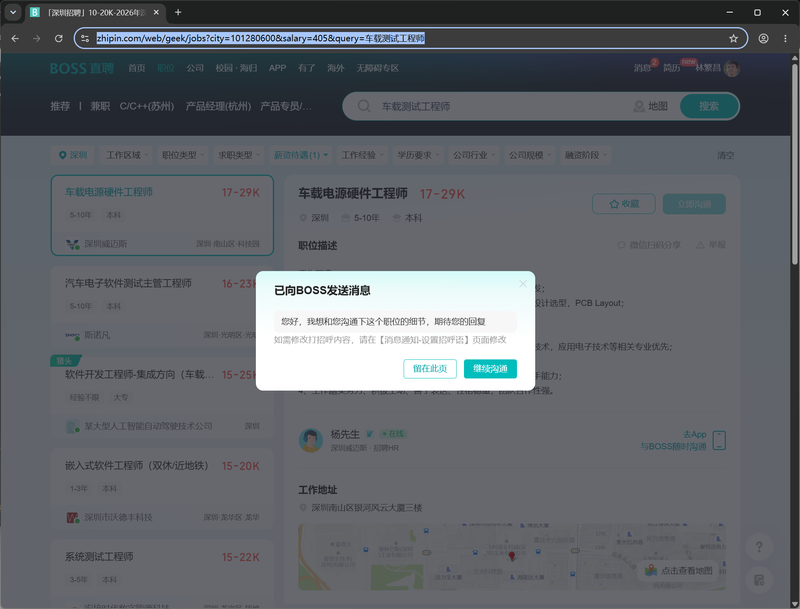Image resolution: width=800 pixels, height=609 pixels.
Task: Expand the 工作区域 filter dropdown
Action: 127,155
